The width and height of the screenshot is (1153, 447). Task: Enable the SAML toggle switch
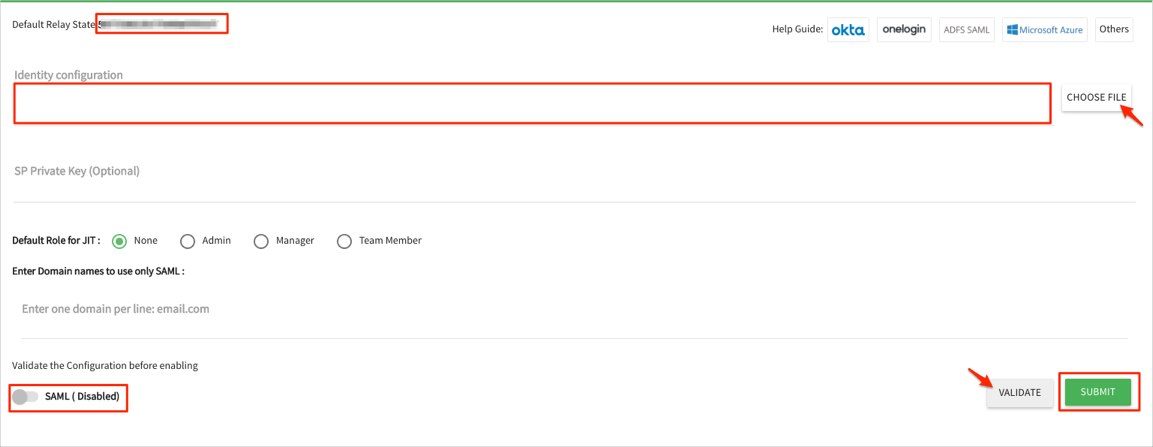[25, 397]
